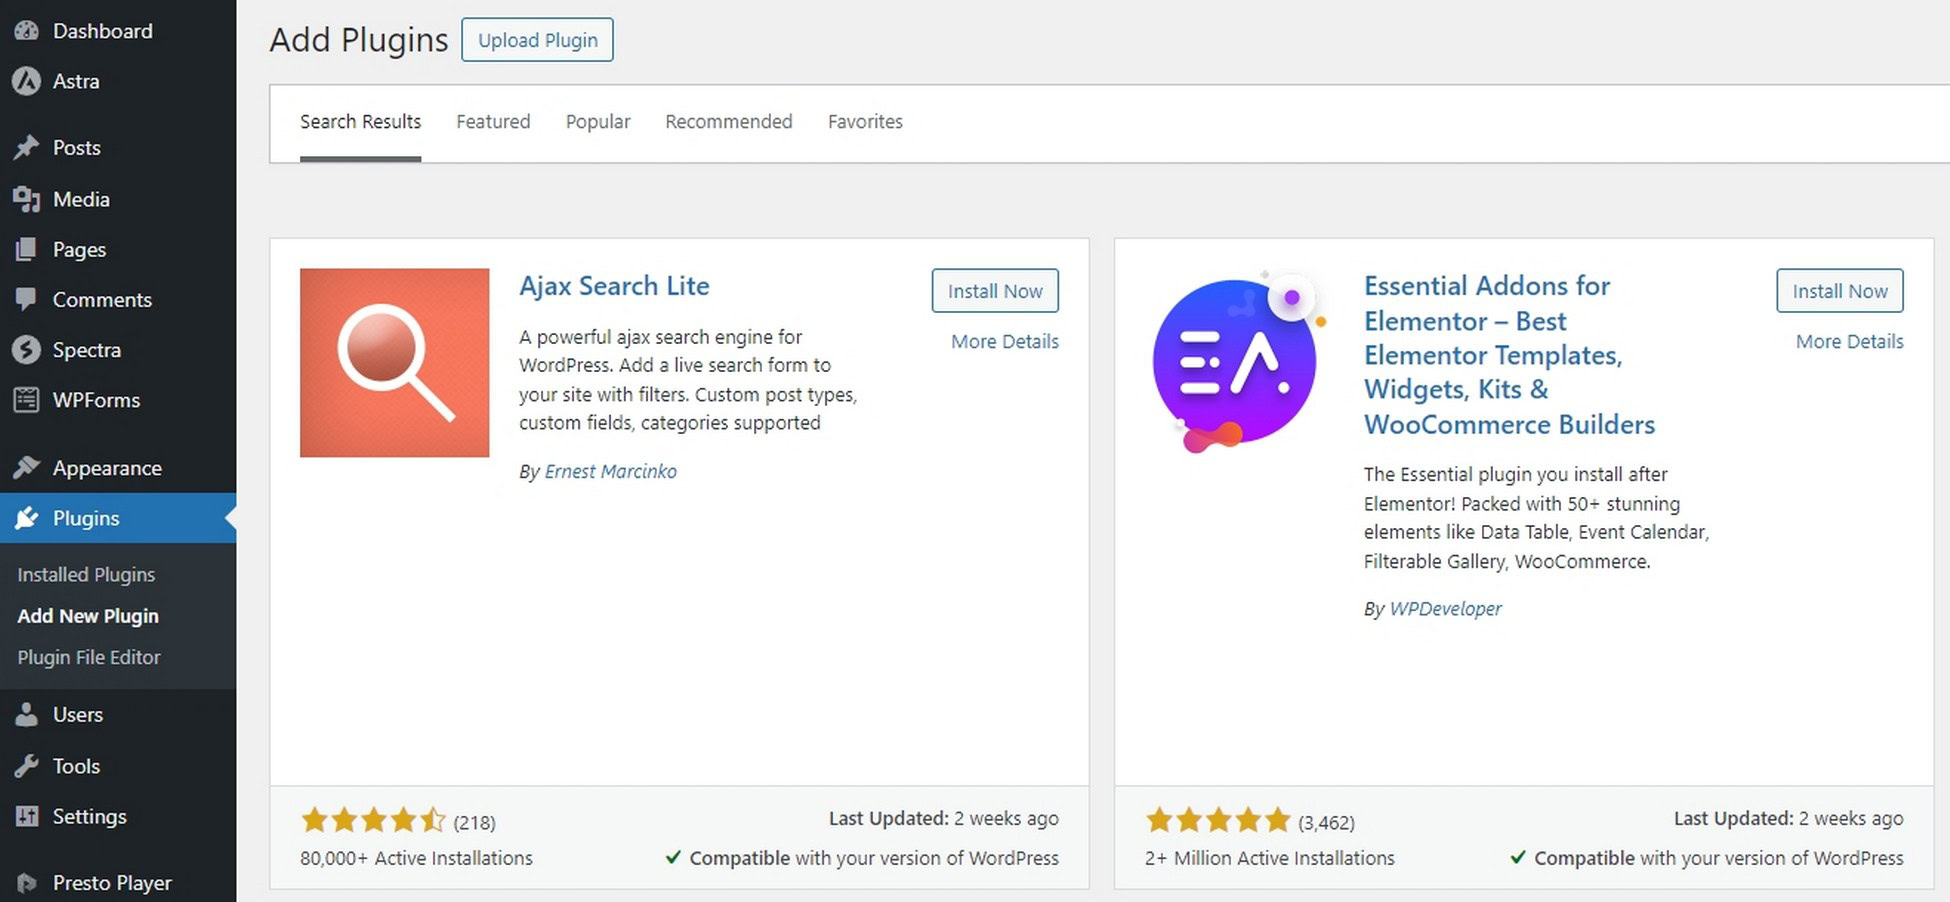The width and height of the screenshot is (1950, 902).
Task: Click the (218) ratings count
Action: click(x=474, y=822)
